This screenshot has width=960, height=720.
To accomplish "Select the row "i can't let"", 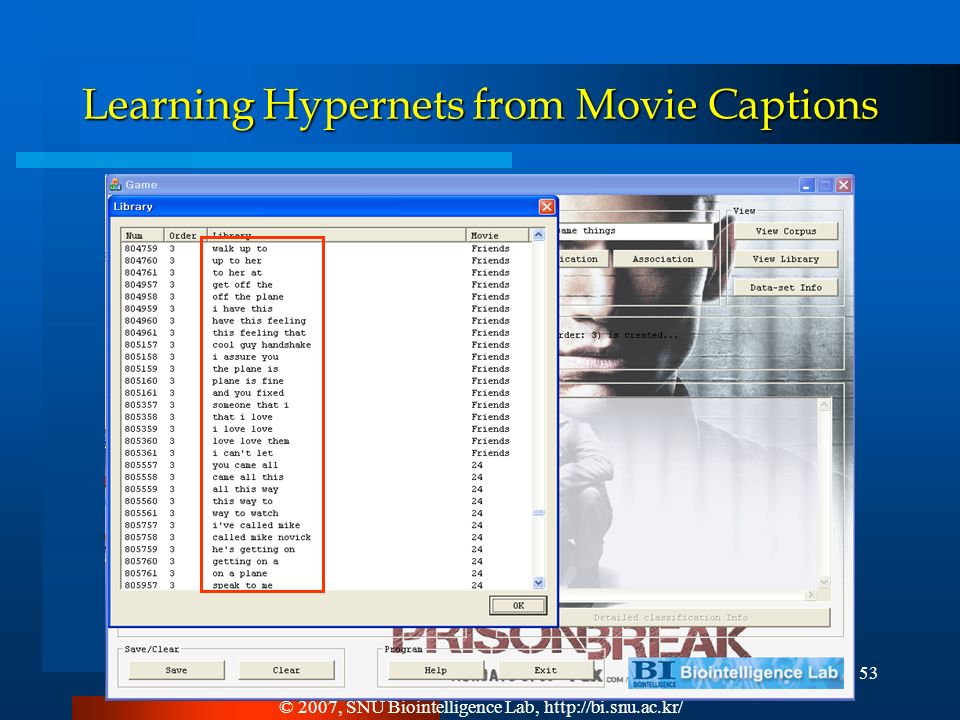I will point(326,453).
